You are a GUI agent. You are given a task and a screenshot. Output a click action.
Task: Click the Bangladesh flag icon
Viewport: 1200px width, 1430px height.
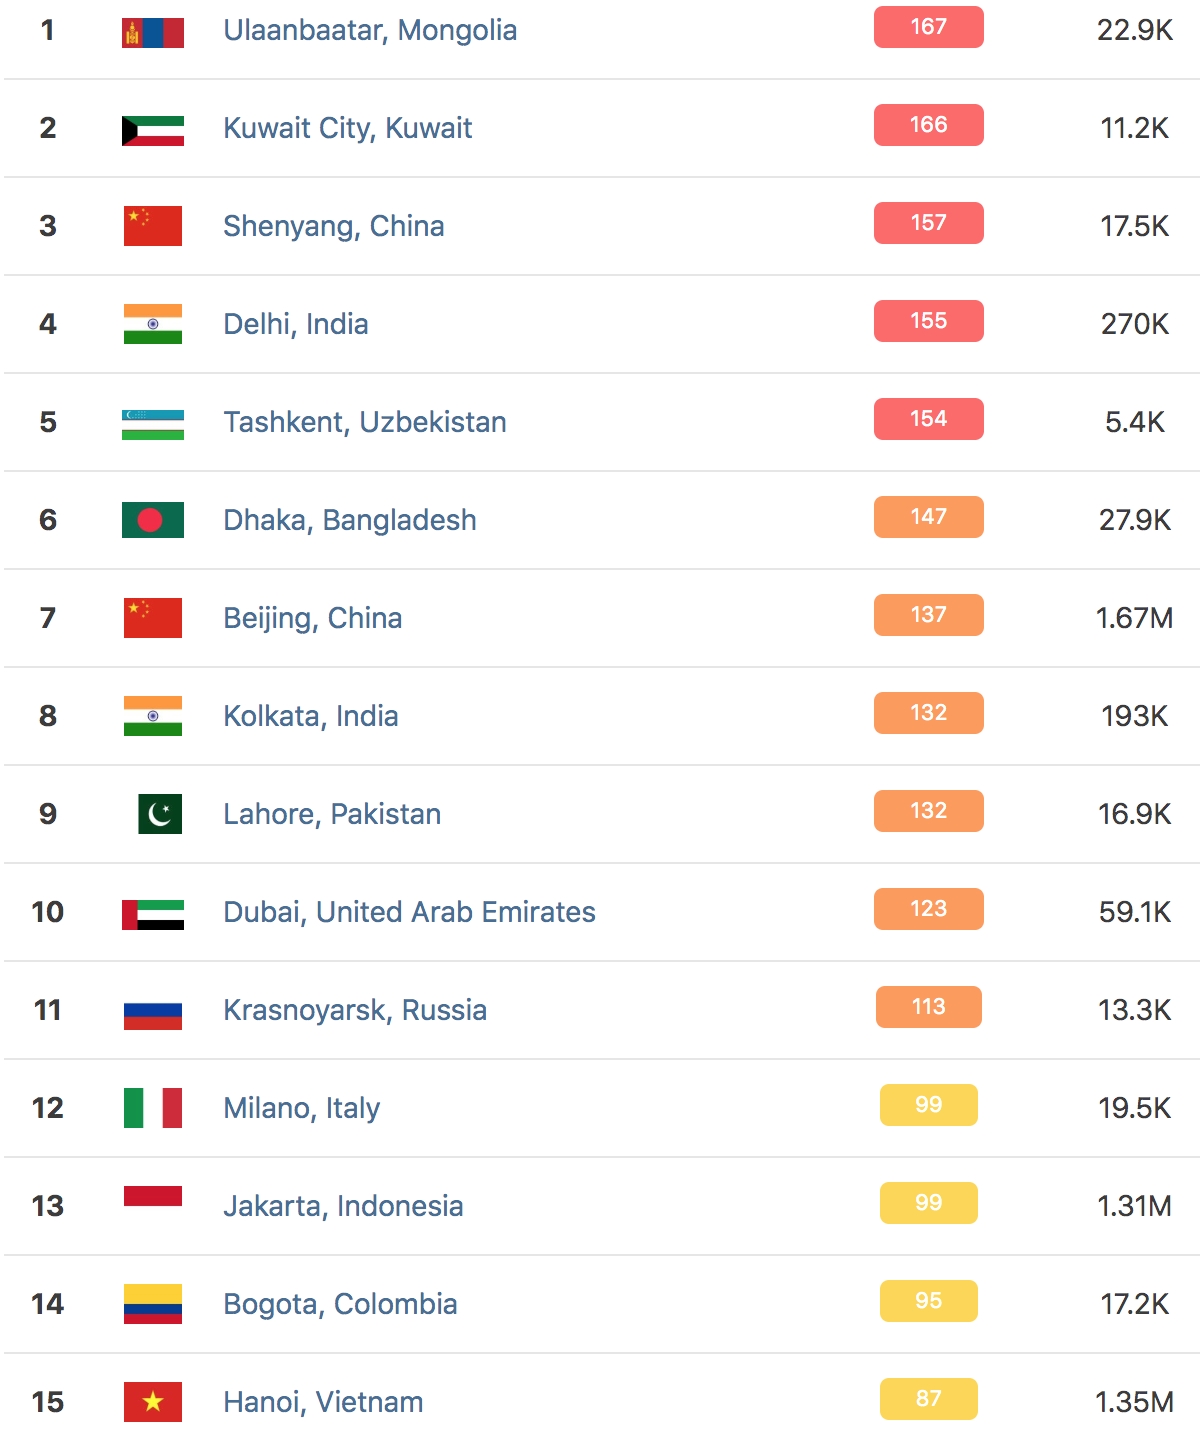(x=153, y=520)
